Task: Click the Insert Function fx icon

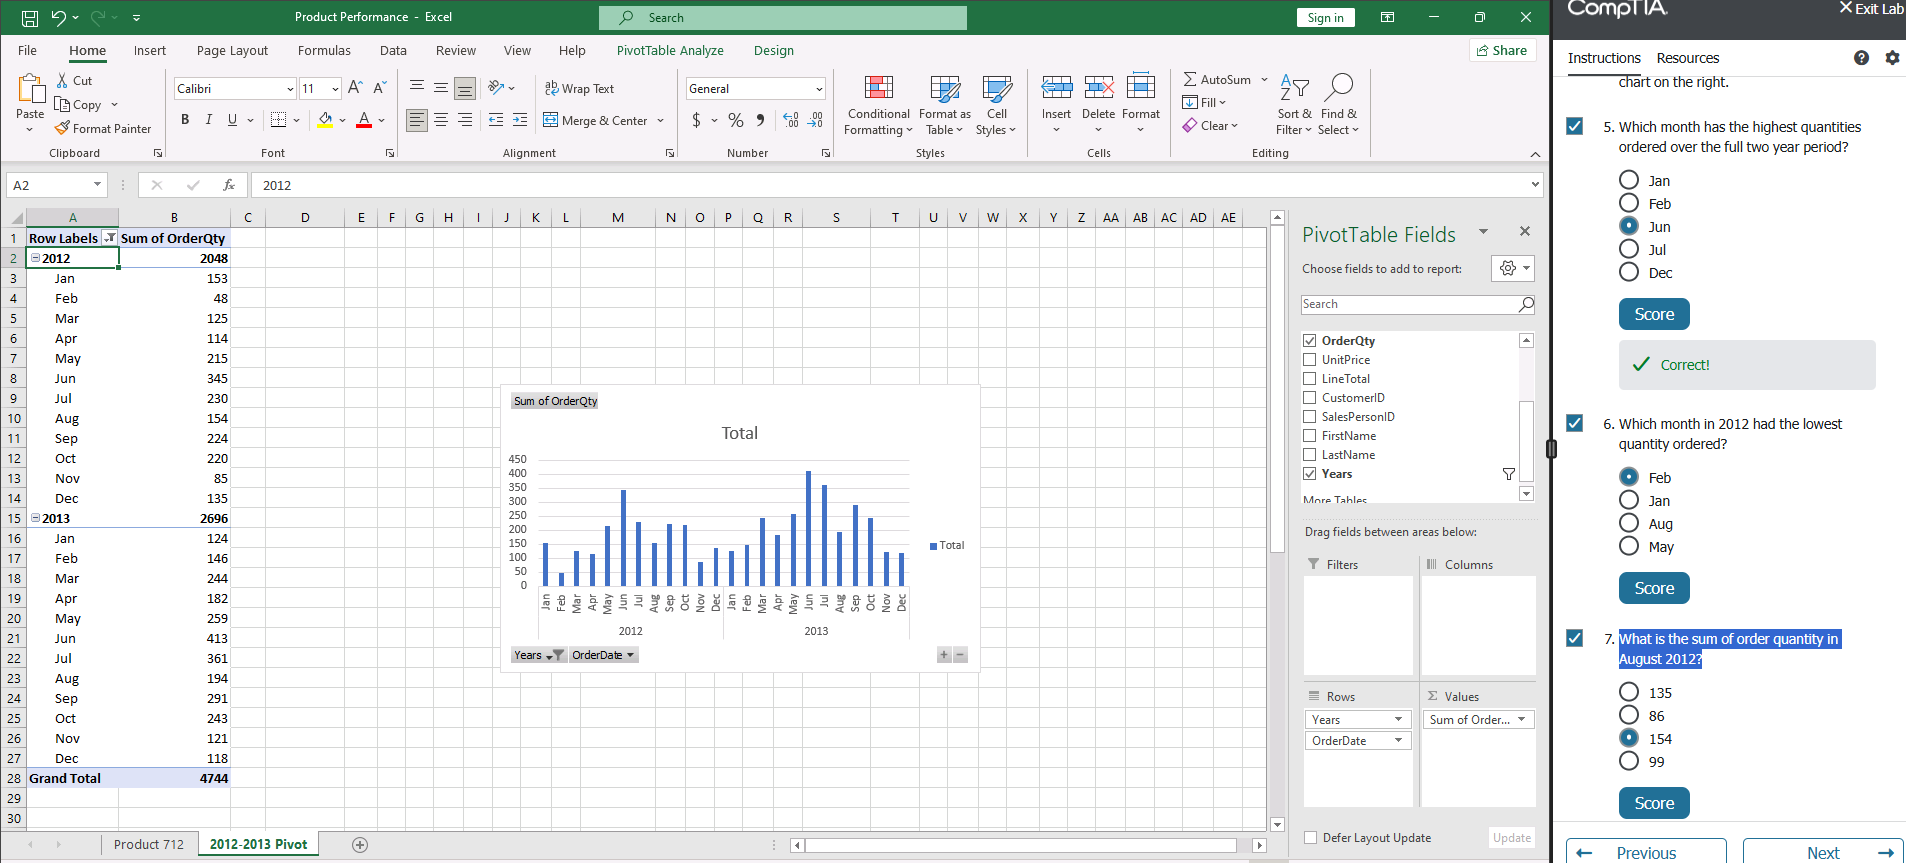Action: tap(229, 185)
